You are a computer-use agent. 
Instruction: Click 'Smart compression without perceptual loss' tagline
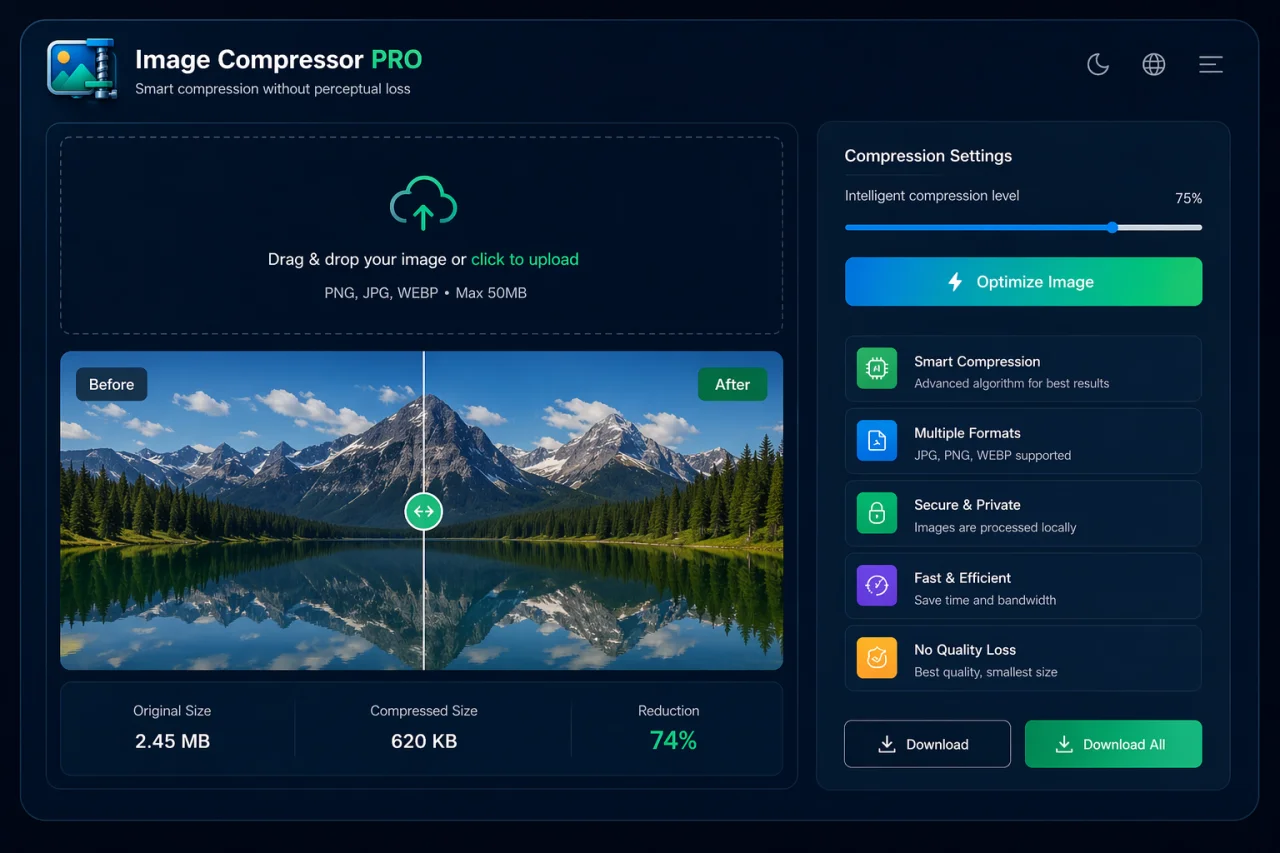point(272,89)
